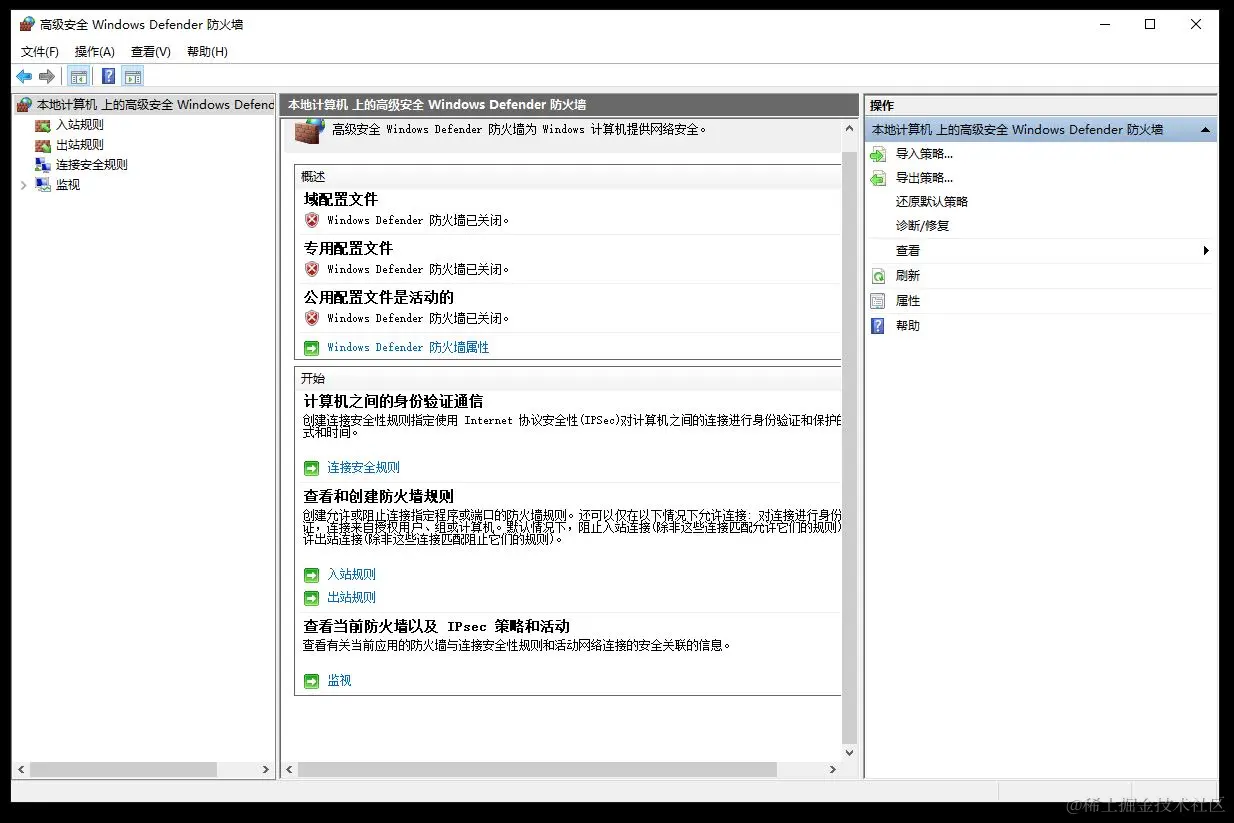
Task: Select 入站规则 label in the left tree
Action: [80, 125]
